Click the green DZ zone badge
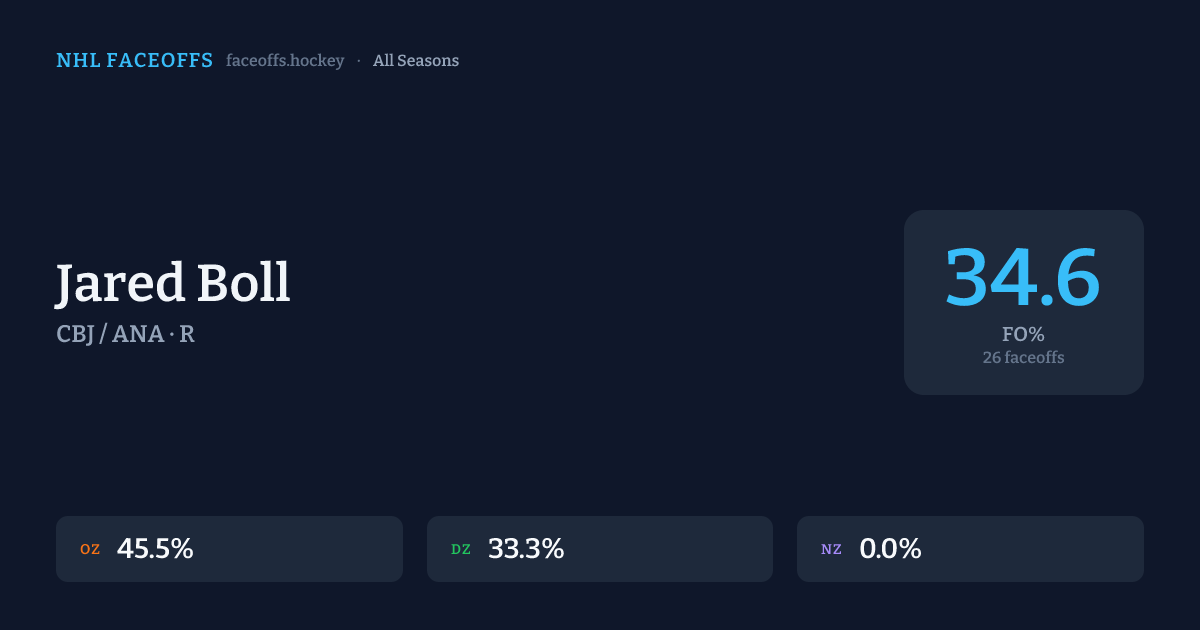 461,549
